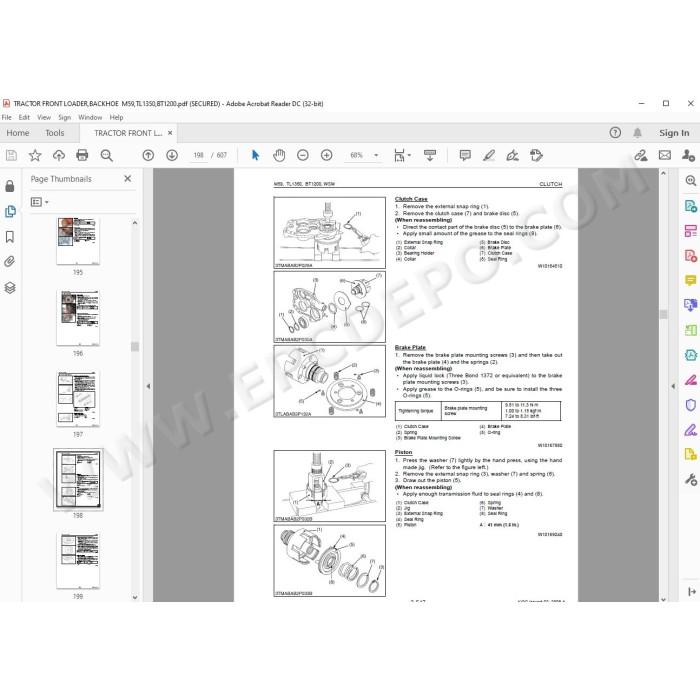Select page 196 thumbnail
The height and width of the screenshot is (700, 700).
pyautogui.click(x=78, y=317)
